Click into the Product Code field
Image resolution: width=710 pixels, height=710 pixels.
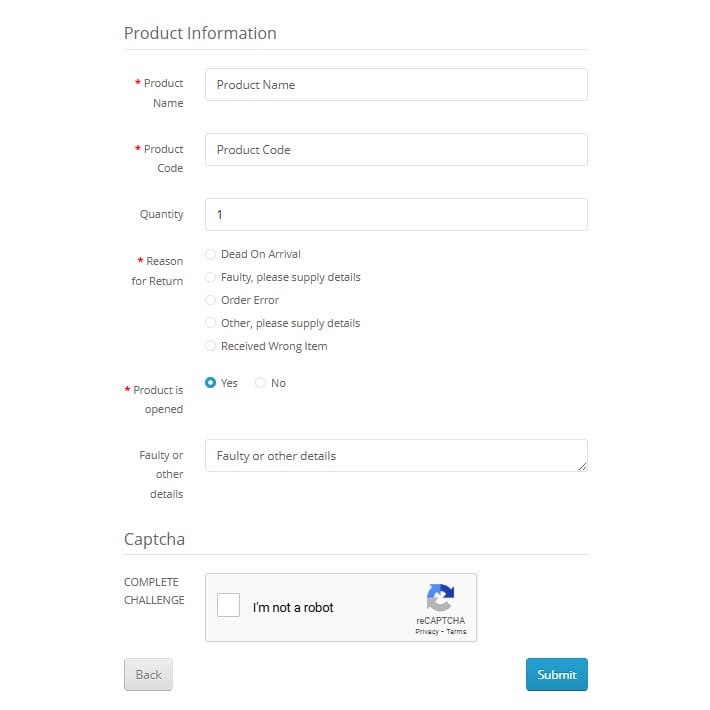pos(396,149)
